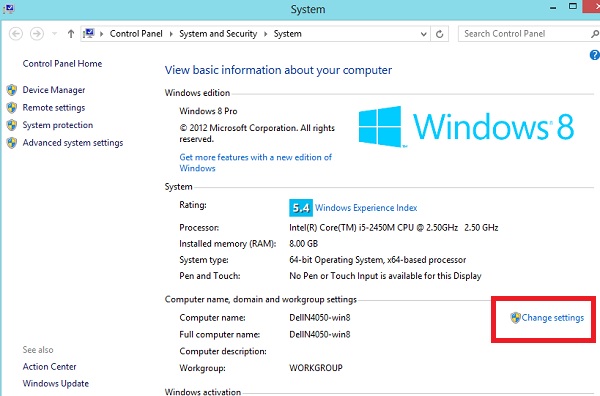Select Control Panel in breadcrumb
Image resolution: width=600 pixels, height=396 pixels.
136,34
